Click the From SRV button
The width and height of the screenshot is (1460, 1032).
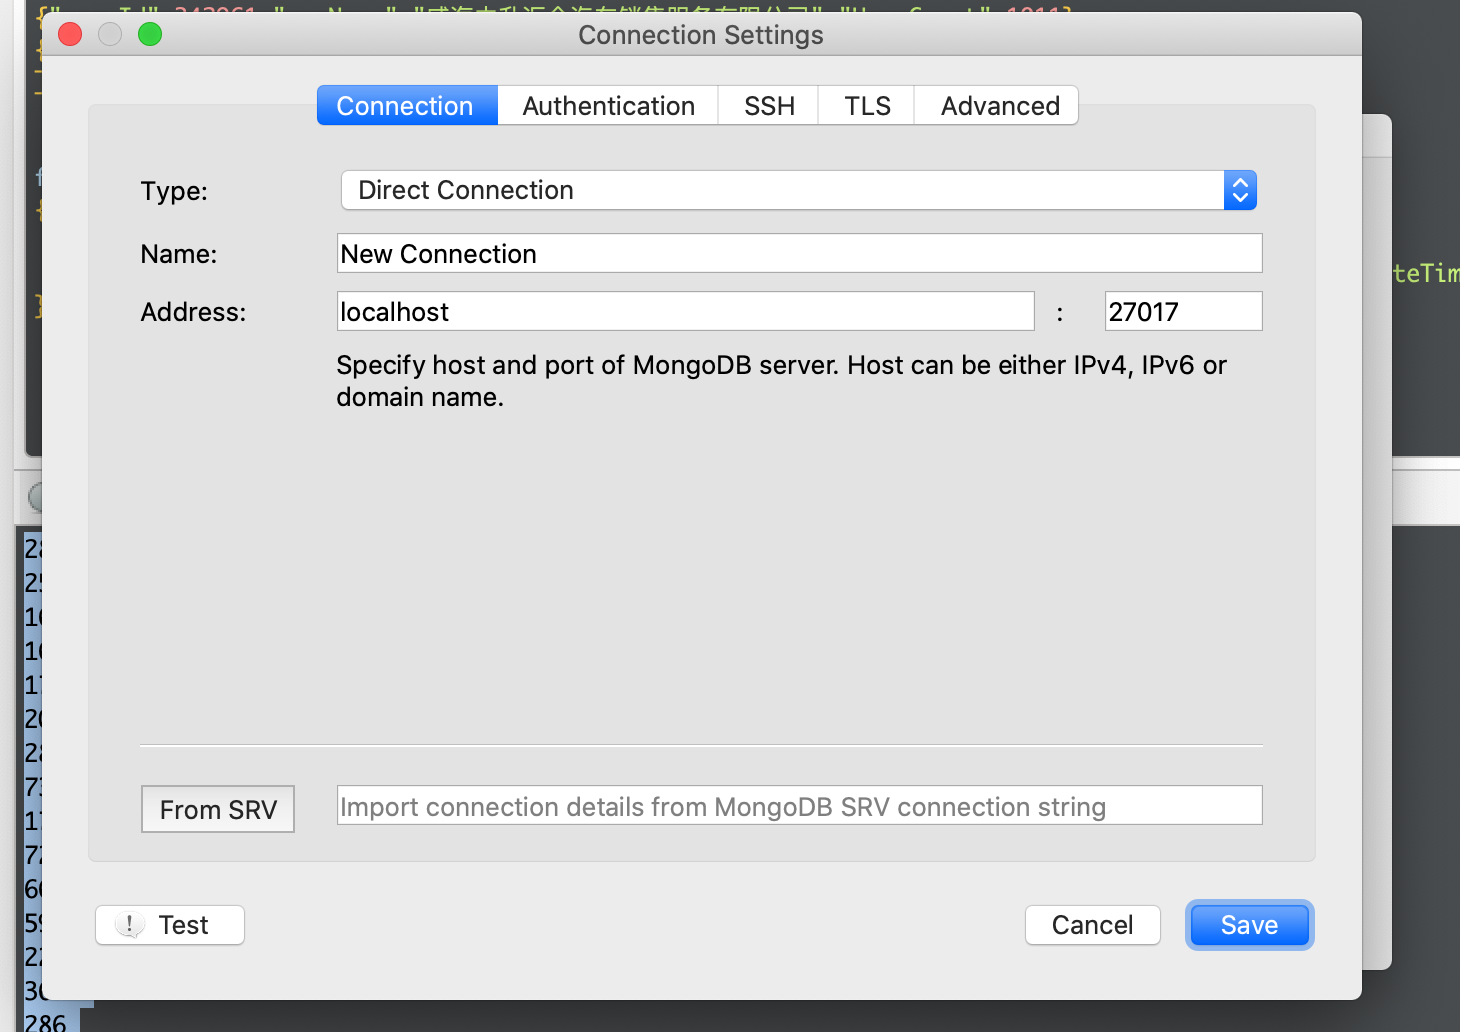click(x=218, y=809)
